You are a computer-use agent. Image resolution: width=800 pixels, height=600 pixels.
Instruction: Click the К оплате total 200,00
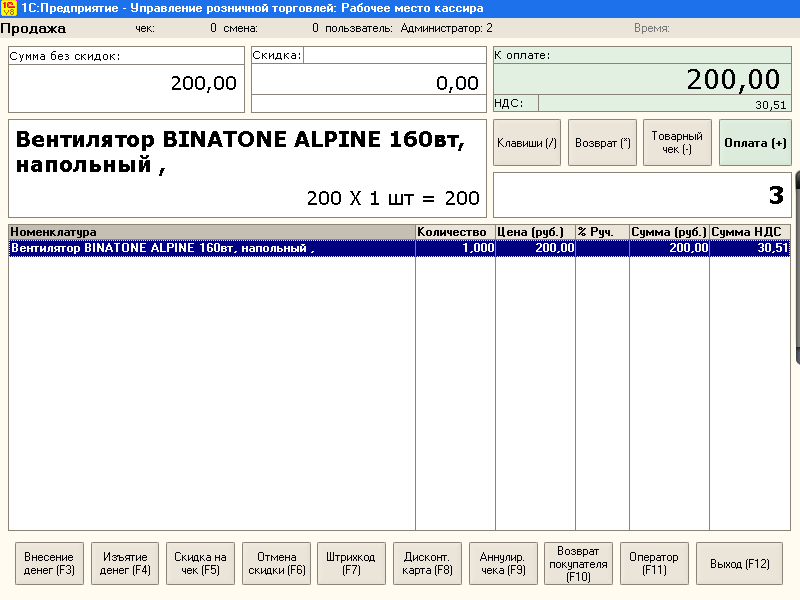(x=733, y=80)
